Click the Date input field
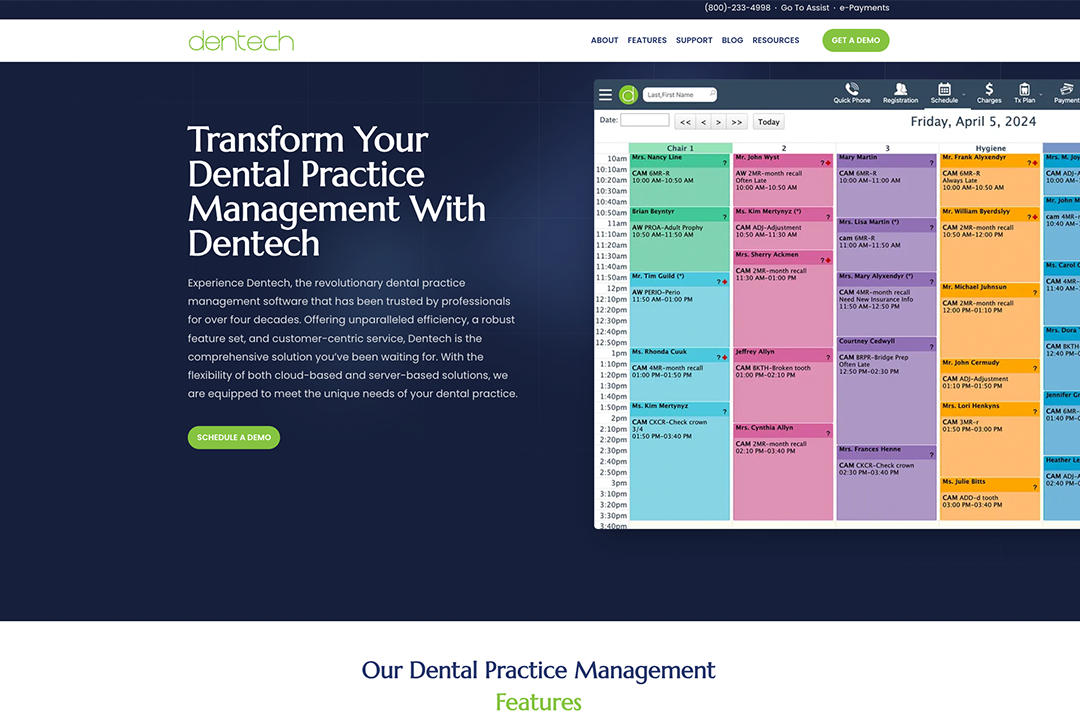This screenshot has width=1080, height=720. [645, 120]
